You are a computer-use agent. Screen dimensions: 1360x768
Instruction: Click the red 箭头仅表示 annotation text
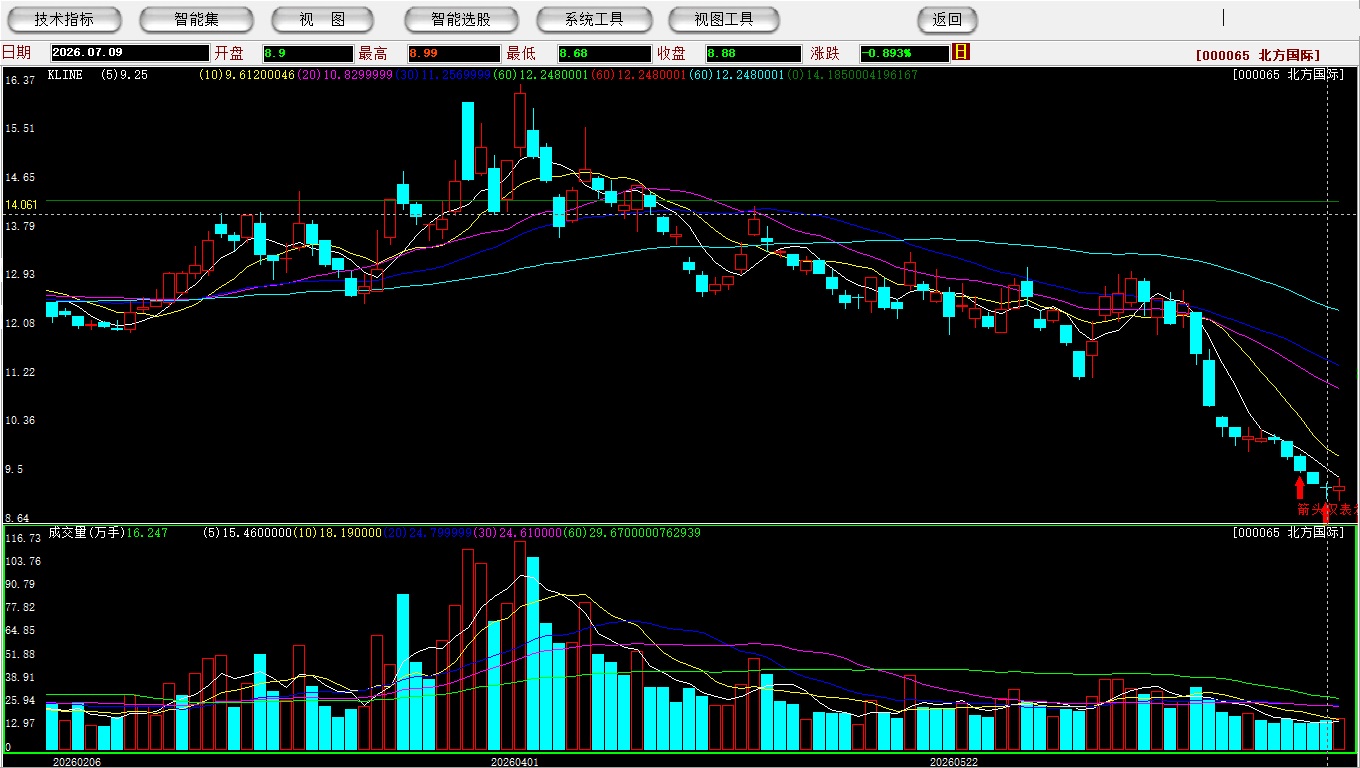pyautogui.click(x=1327, y=509)
